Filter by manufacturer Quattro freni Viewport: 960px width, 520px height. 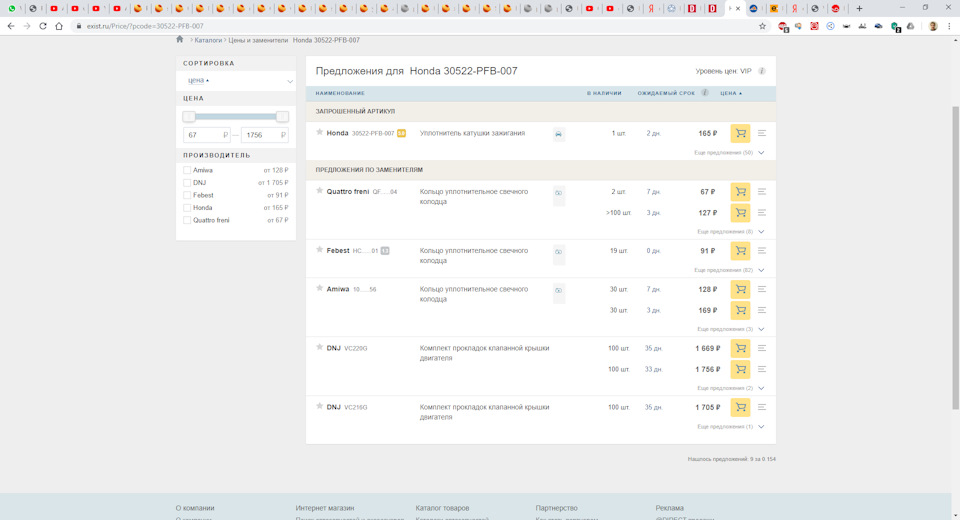(x=187, y=220)
